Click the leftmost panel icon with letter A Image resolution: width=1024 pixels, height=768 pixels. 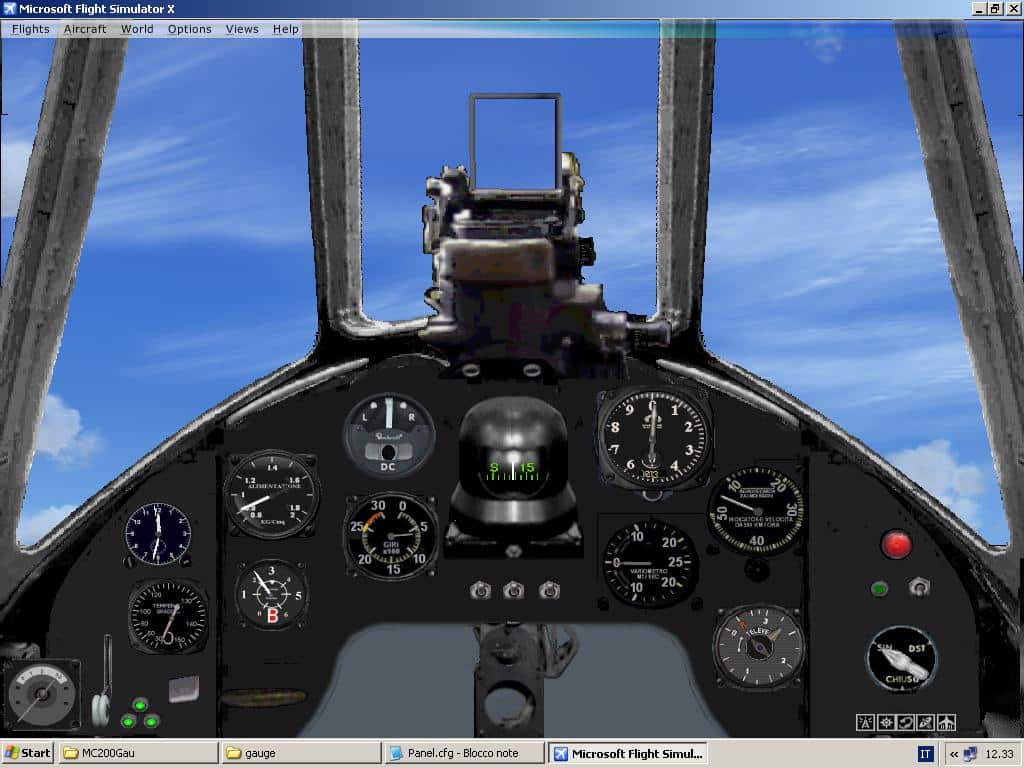865,722
